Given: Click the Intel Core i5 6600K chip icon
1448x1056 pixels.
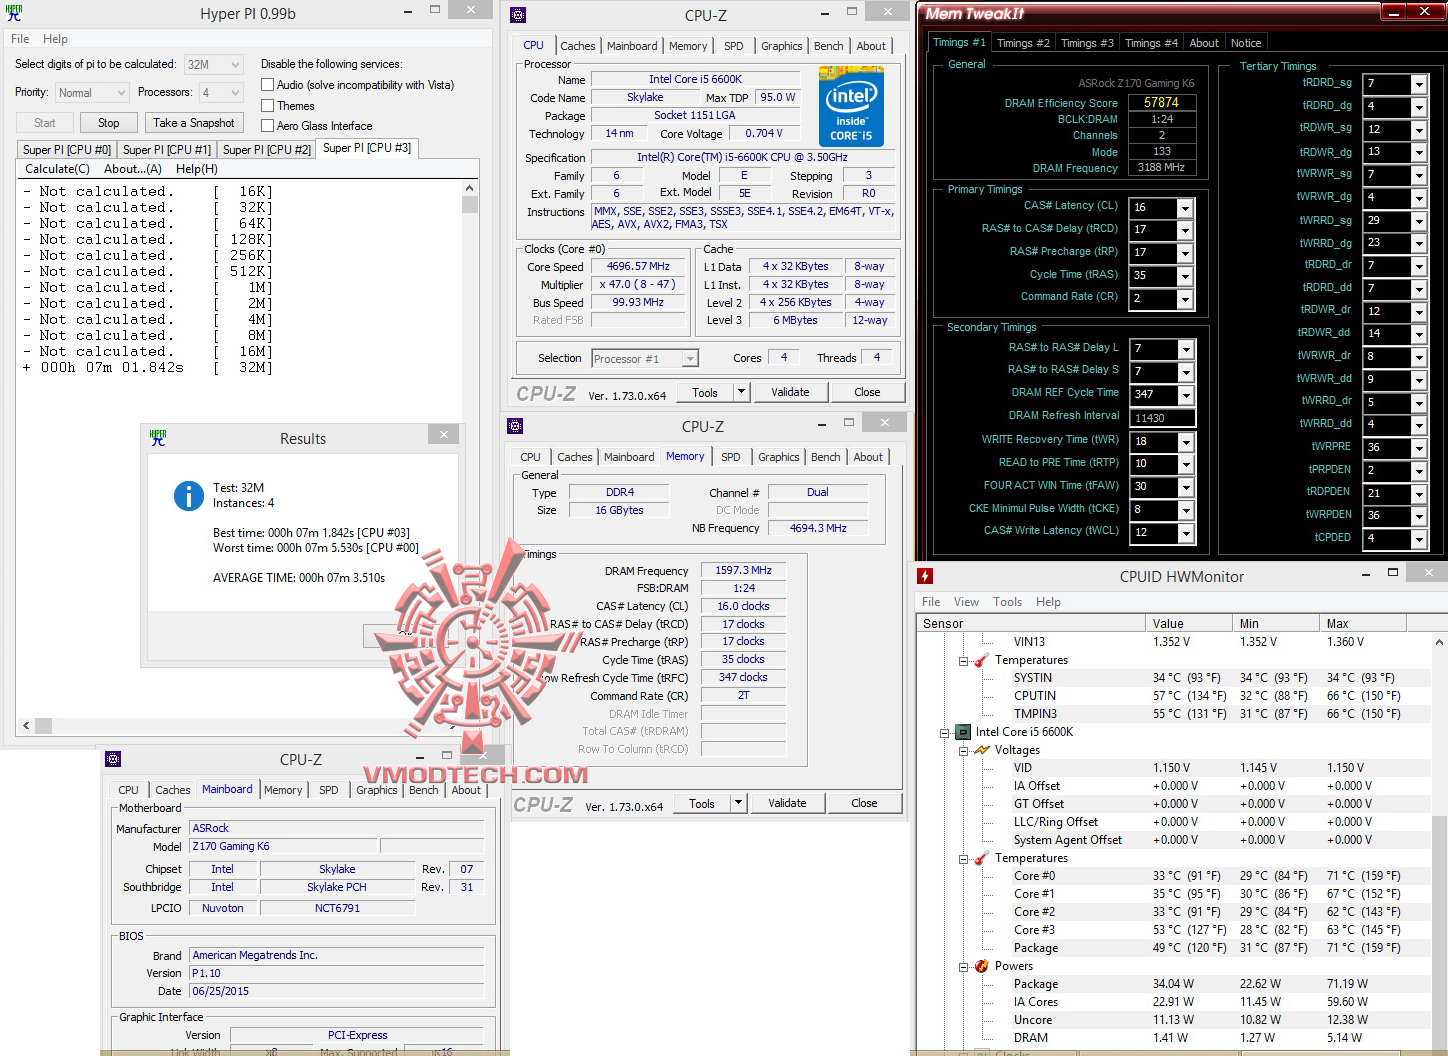Looking at the screenshot, I should click(963, 732).
